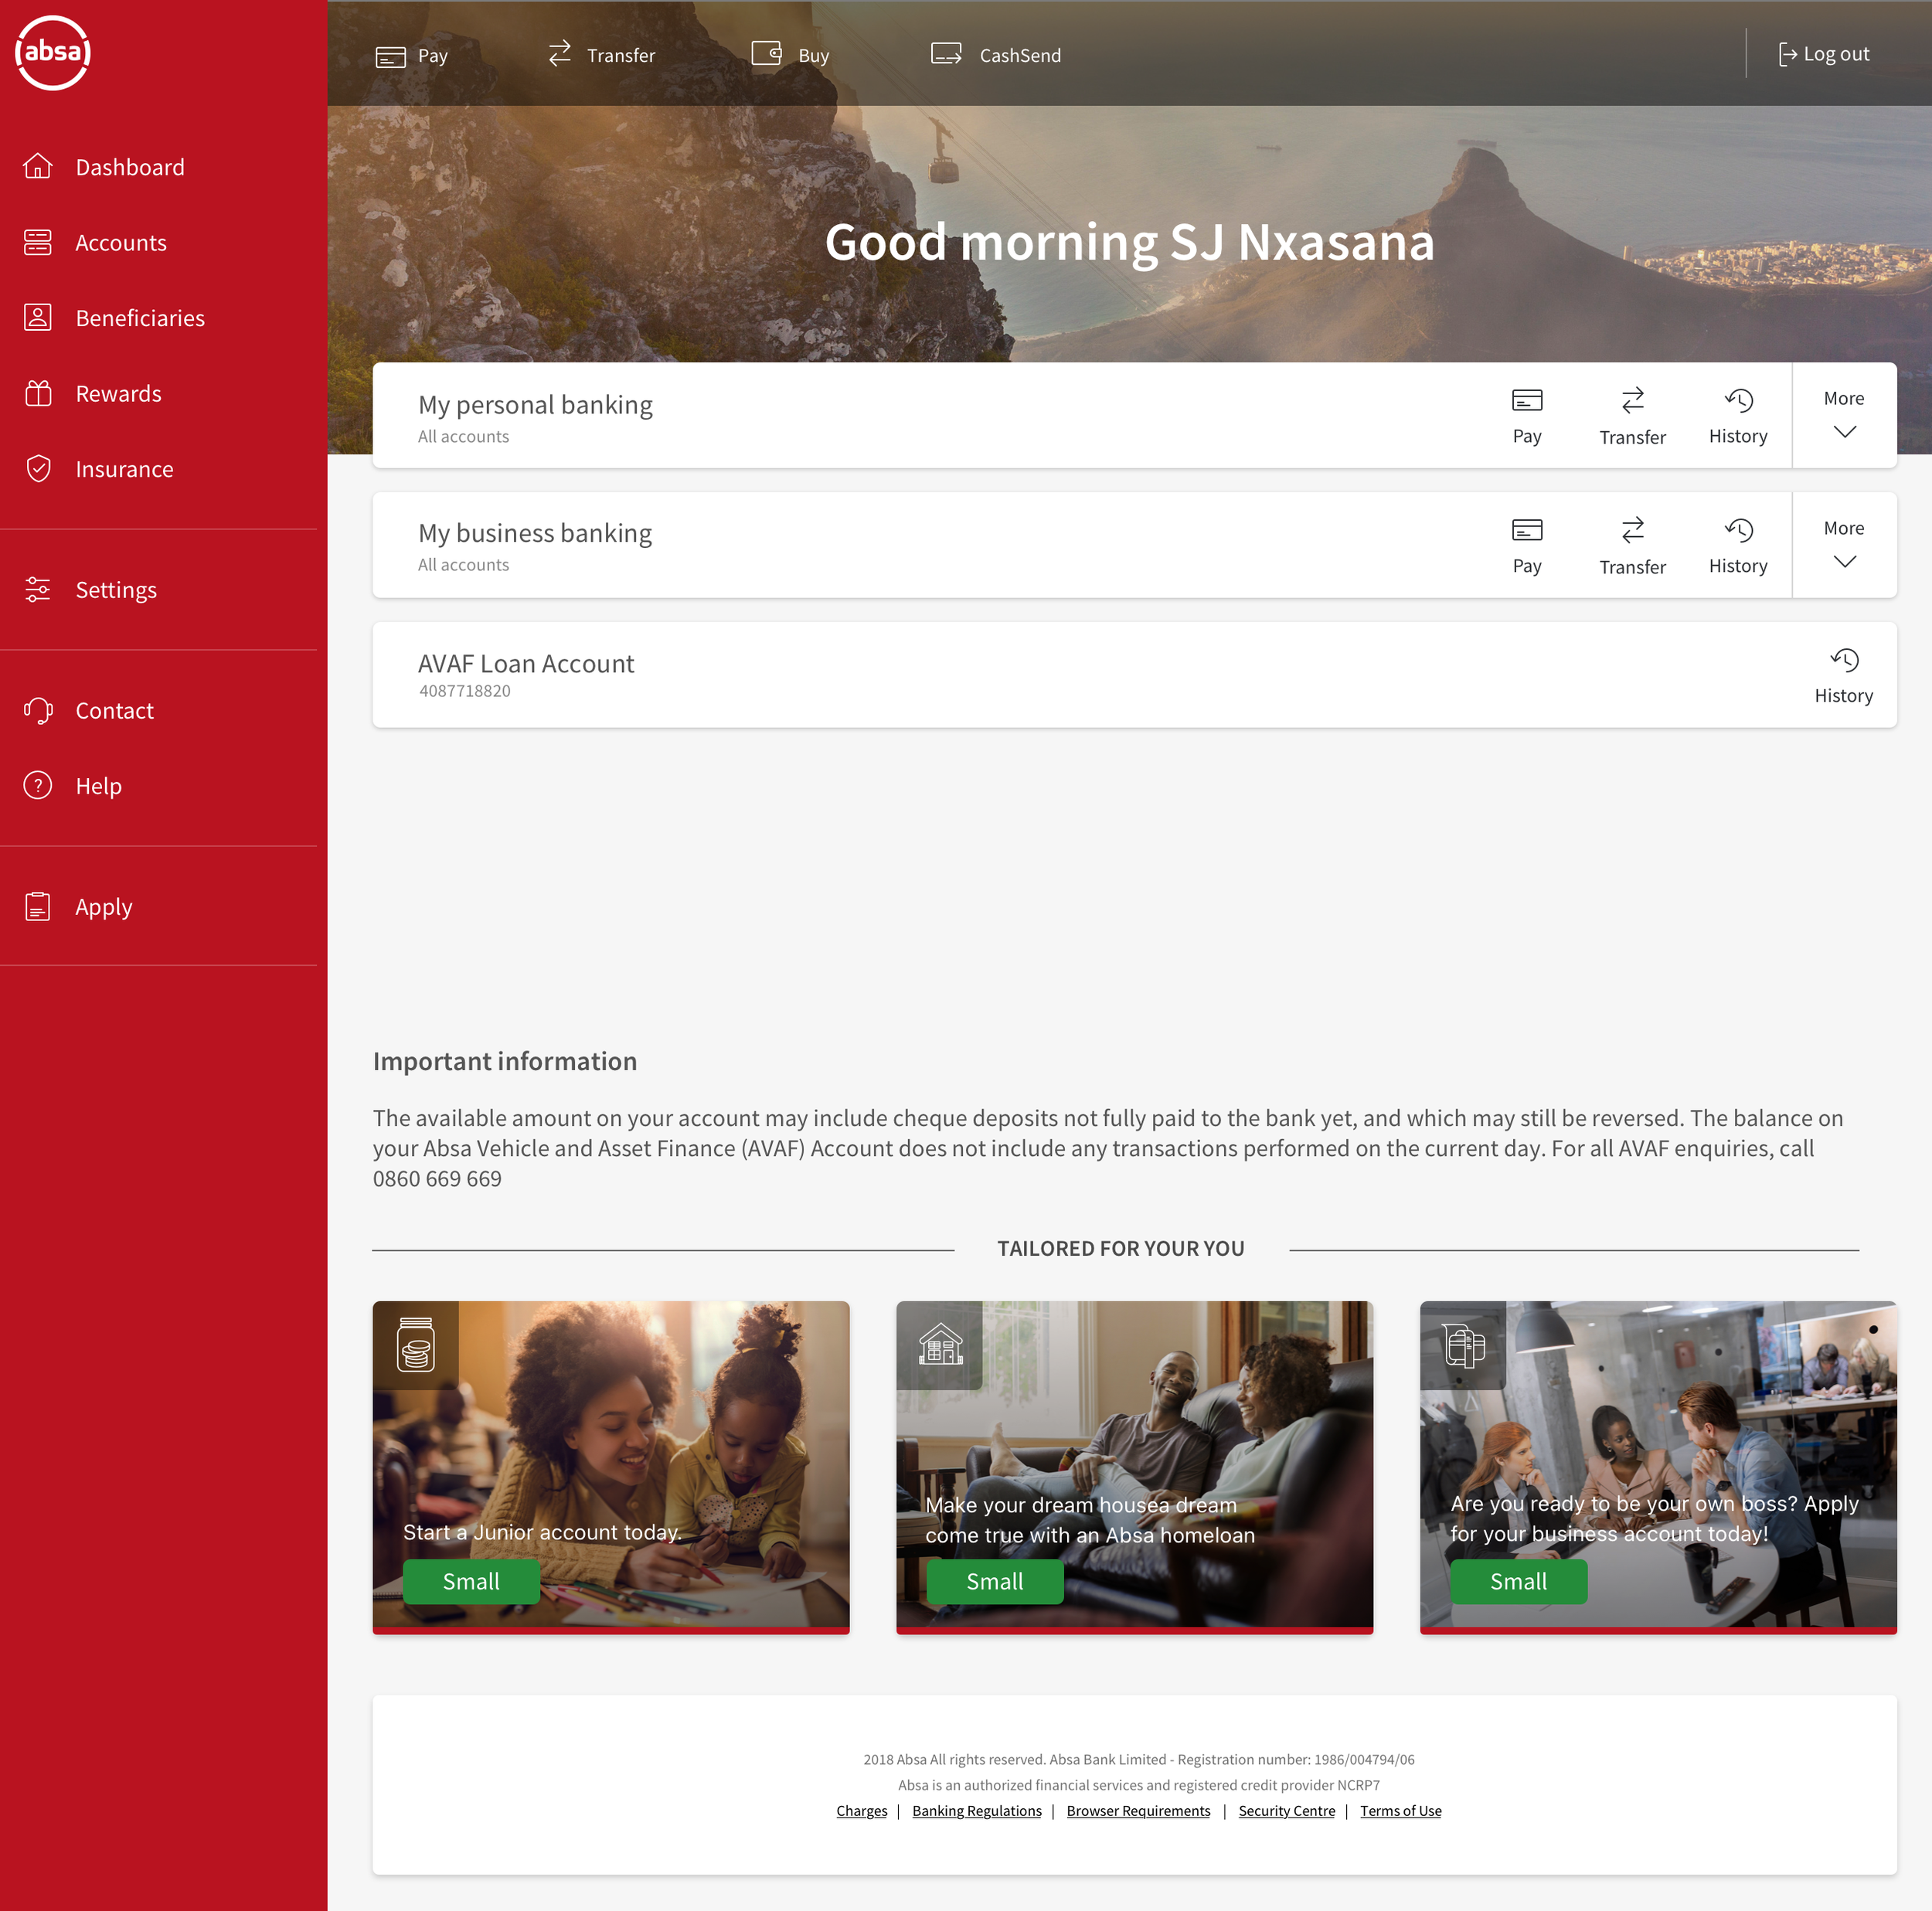
Task: Select My business banking title
Action: click(x=535, y=533)
